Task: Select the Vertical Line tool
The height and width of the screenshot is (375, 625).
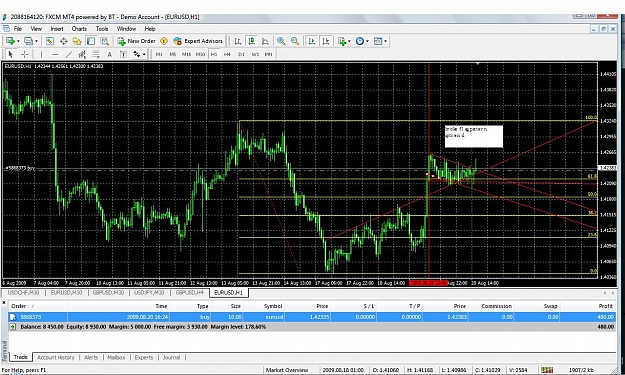Action: (x=41, y=54)
